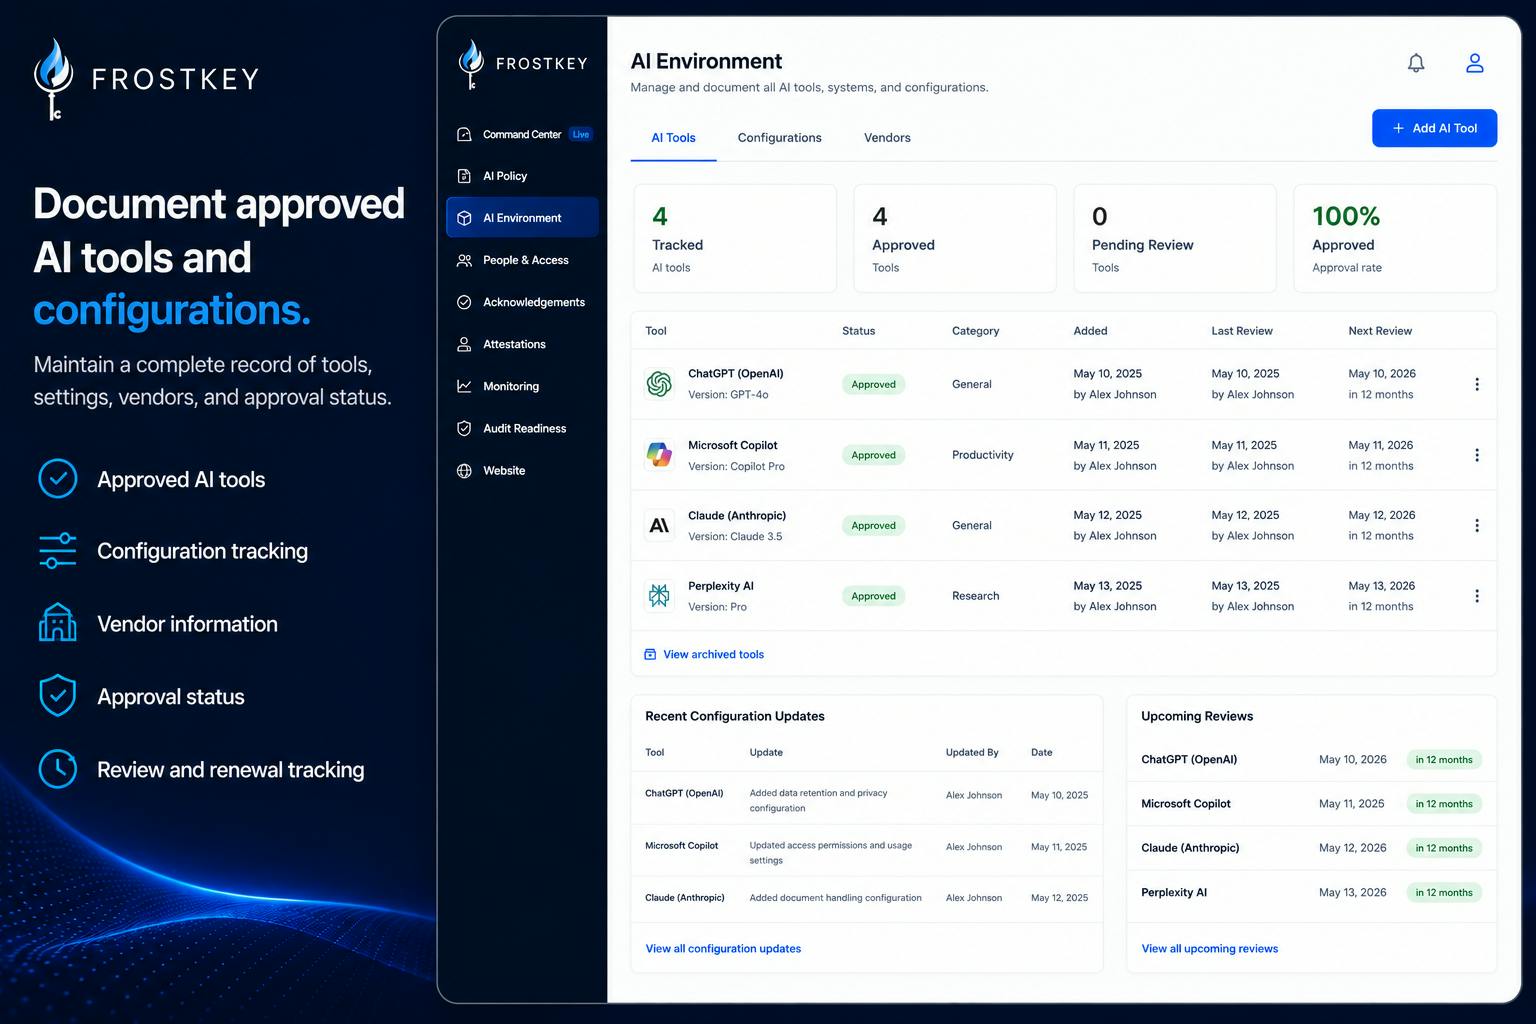1536x1024 pixels.
Task: Switch to the Configurations tab
Action: [x=780, y=138]
